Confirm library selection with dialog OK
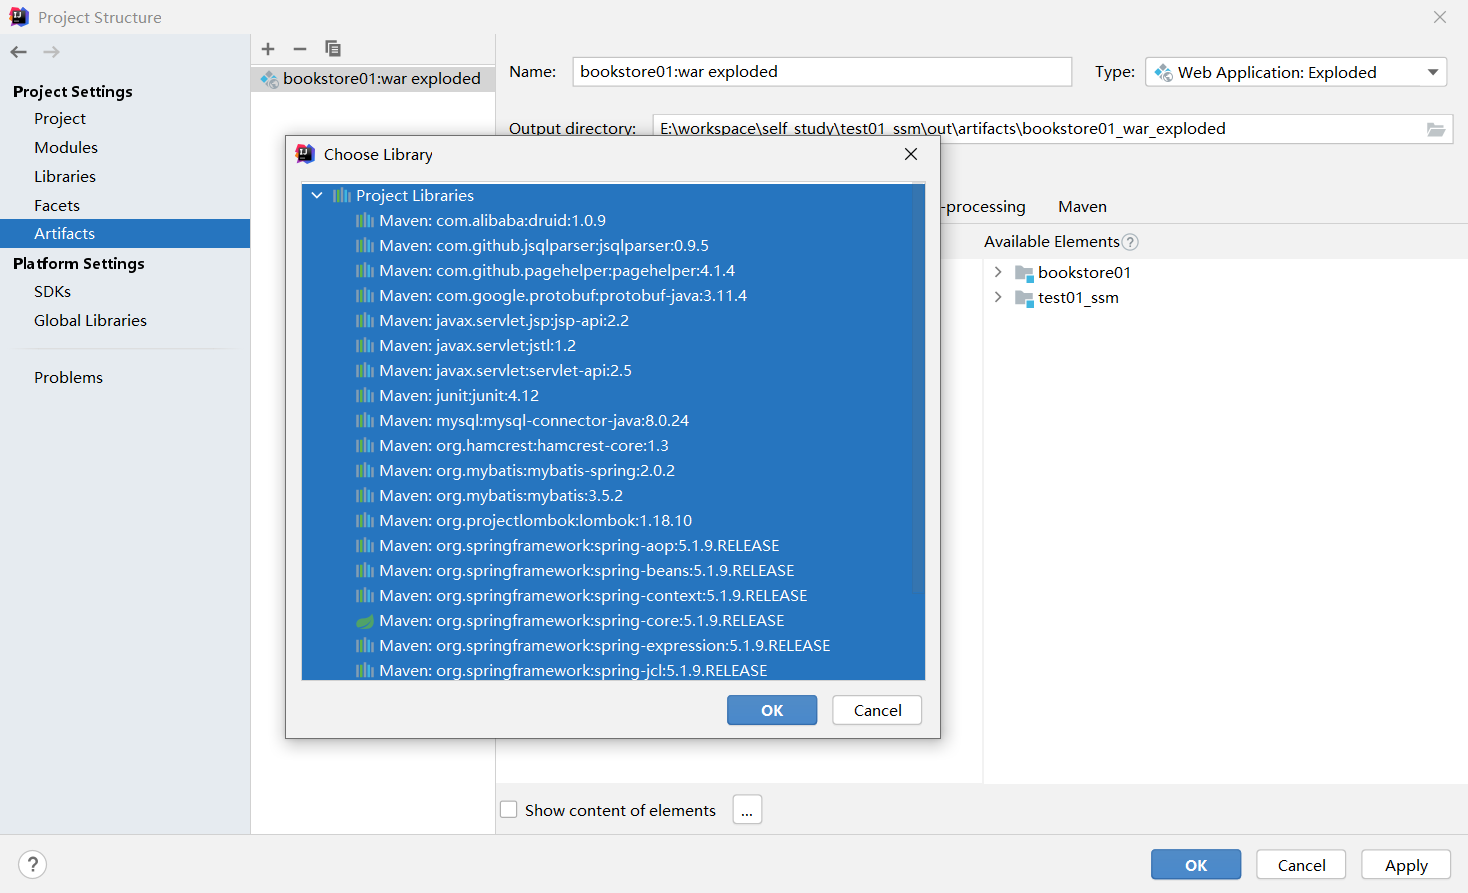This screenshot has width=1468, height=893. coord(772,710)
